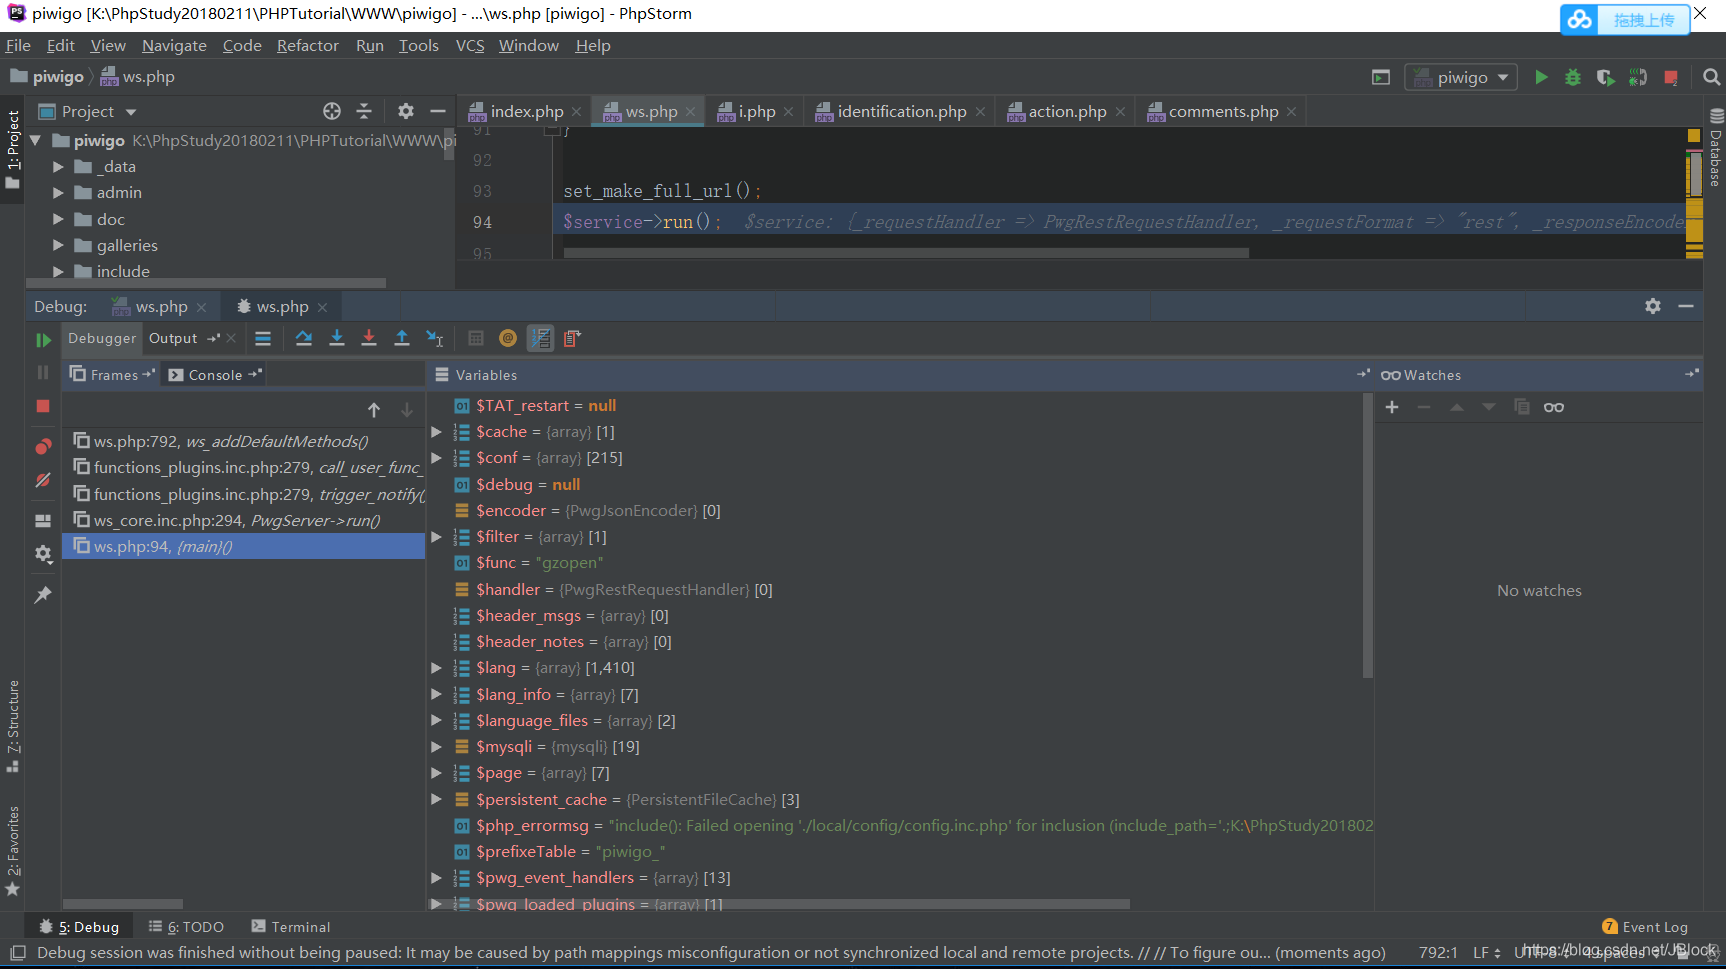Switch to identification.php editor tab
This screenshot has height=969, width=1726.
901,112
